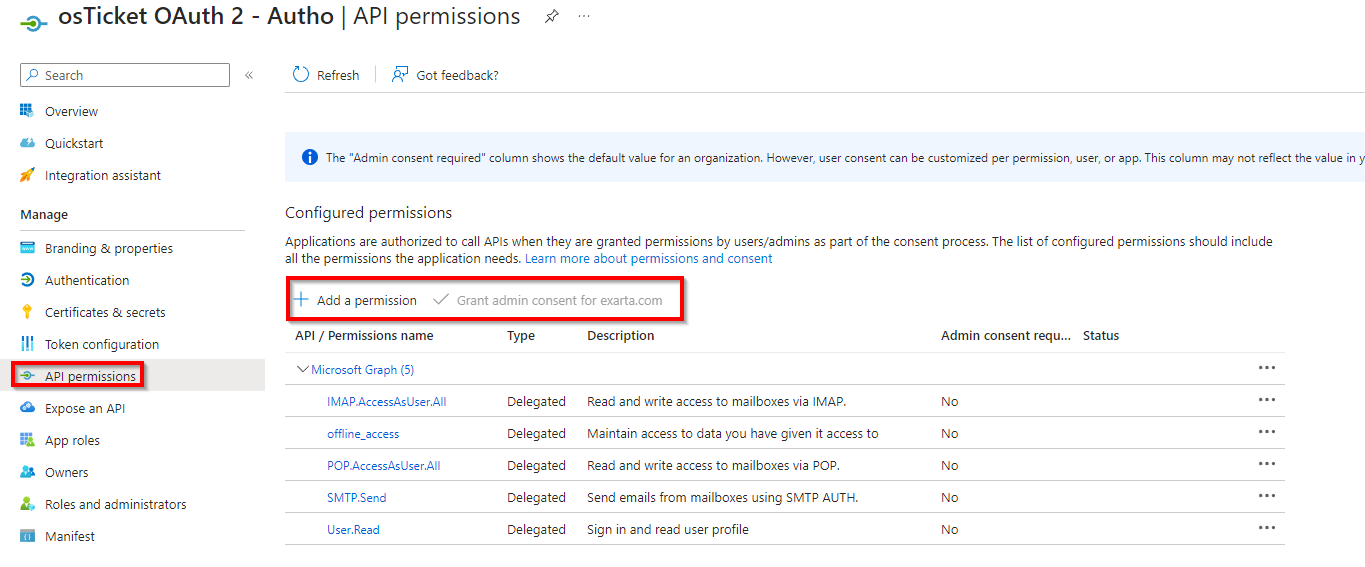The width and height of the screenshot is (1365, 567).
Task: Click the Refresh icon in toolbar
Action: point(301,75)
